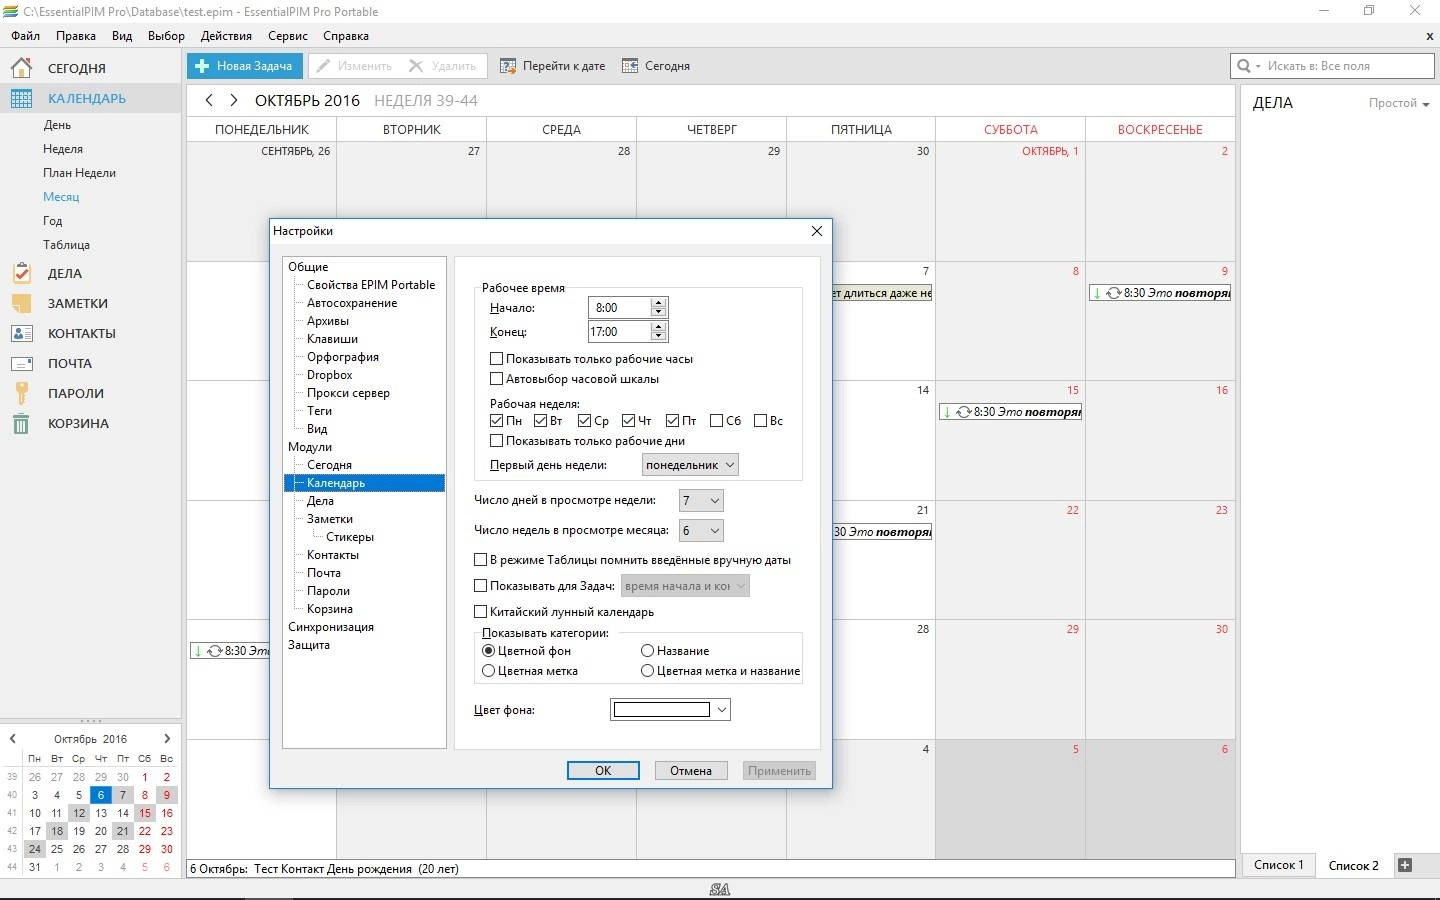
Task: Enable Показывать только рабочие дни
Action: (496, 441)
